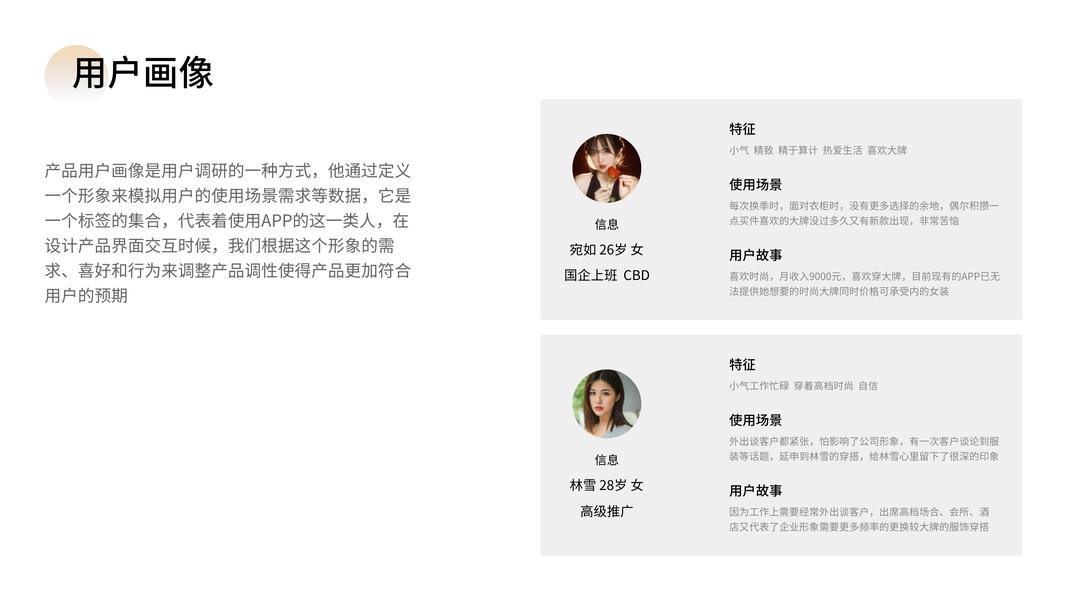Viewport: 1067px width, 600px height.
Task: Select the orange gradient circle behind title
Action: tap(76, 76)
